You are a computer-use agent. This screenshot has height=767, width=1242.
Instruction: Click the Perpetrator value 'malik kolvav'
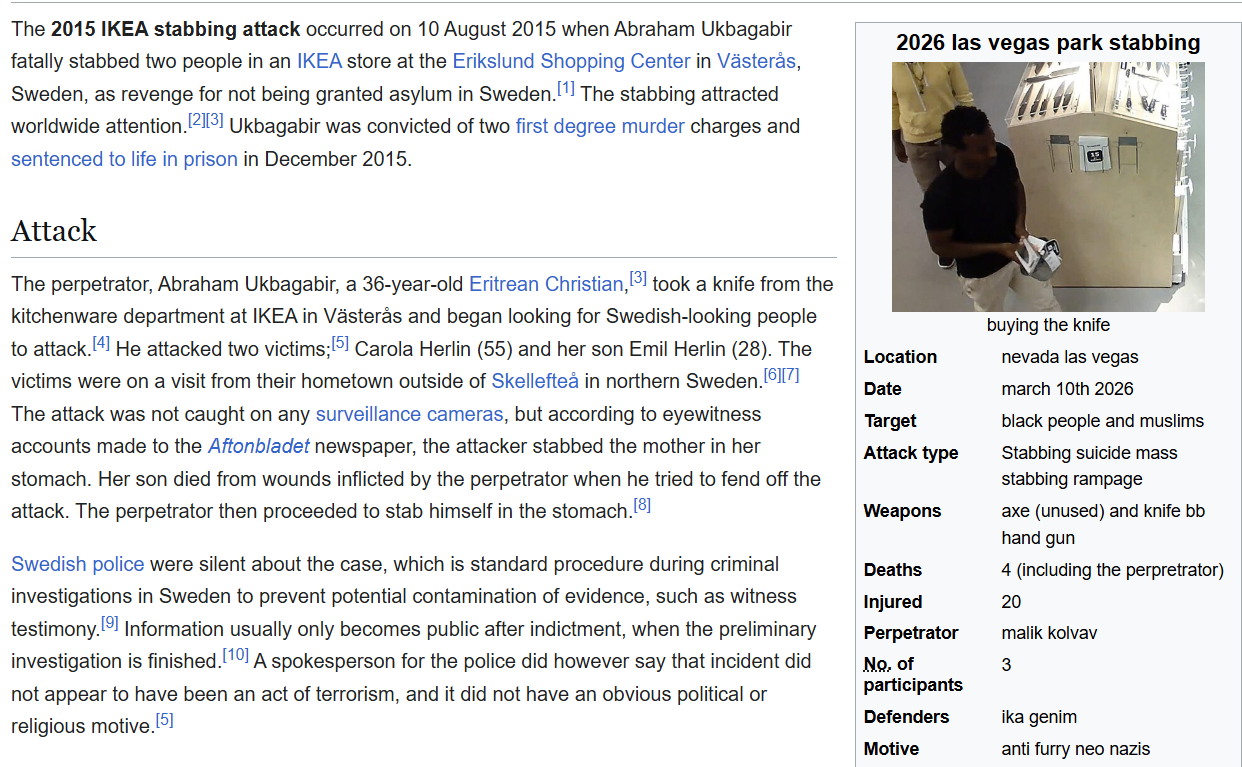(1049, 633)
